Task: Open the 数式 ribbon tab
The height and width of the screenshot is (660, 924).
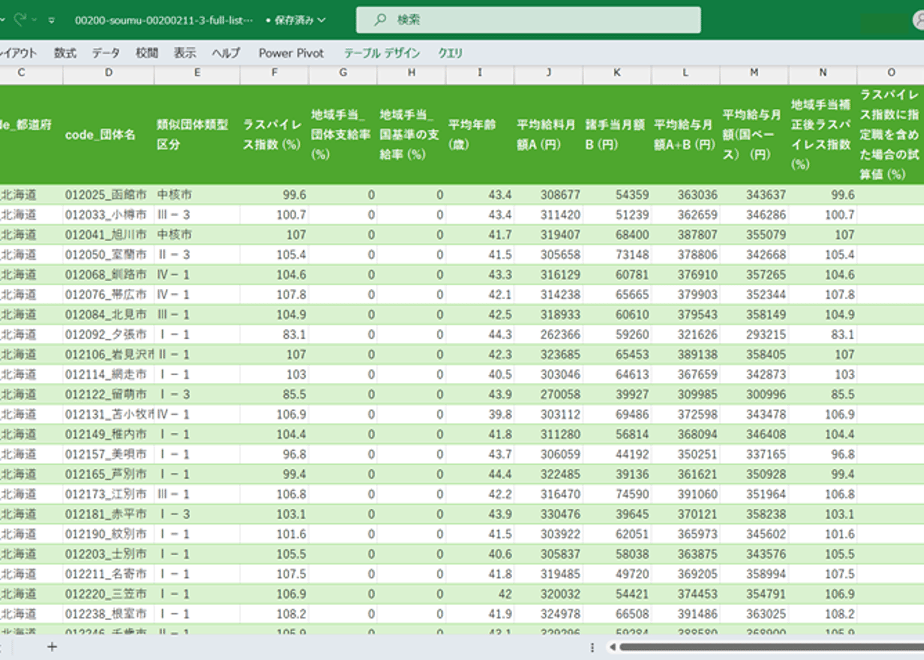Action: (65, 53)
